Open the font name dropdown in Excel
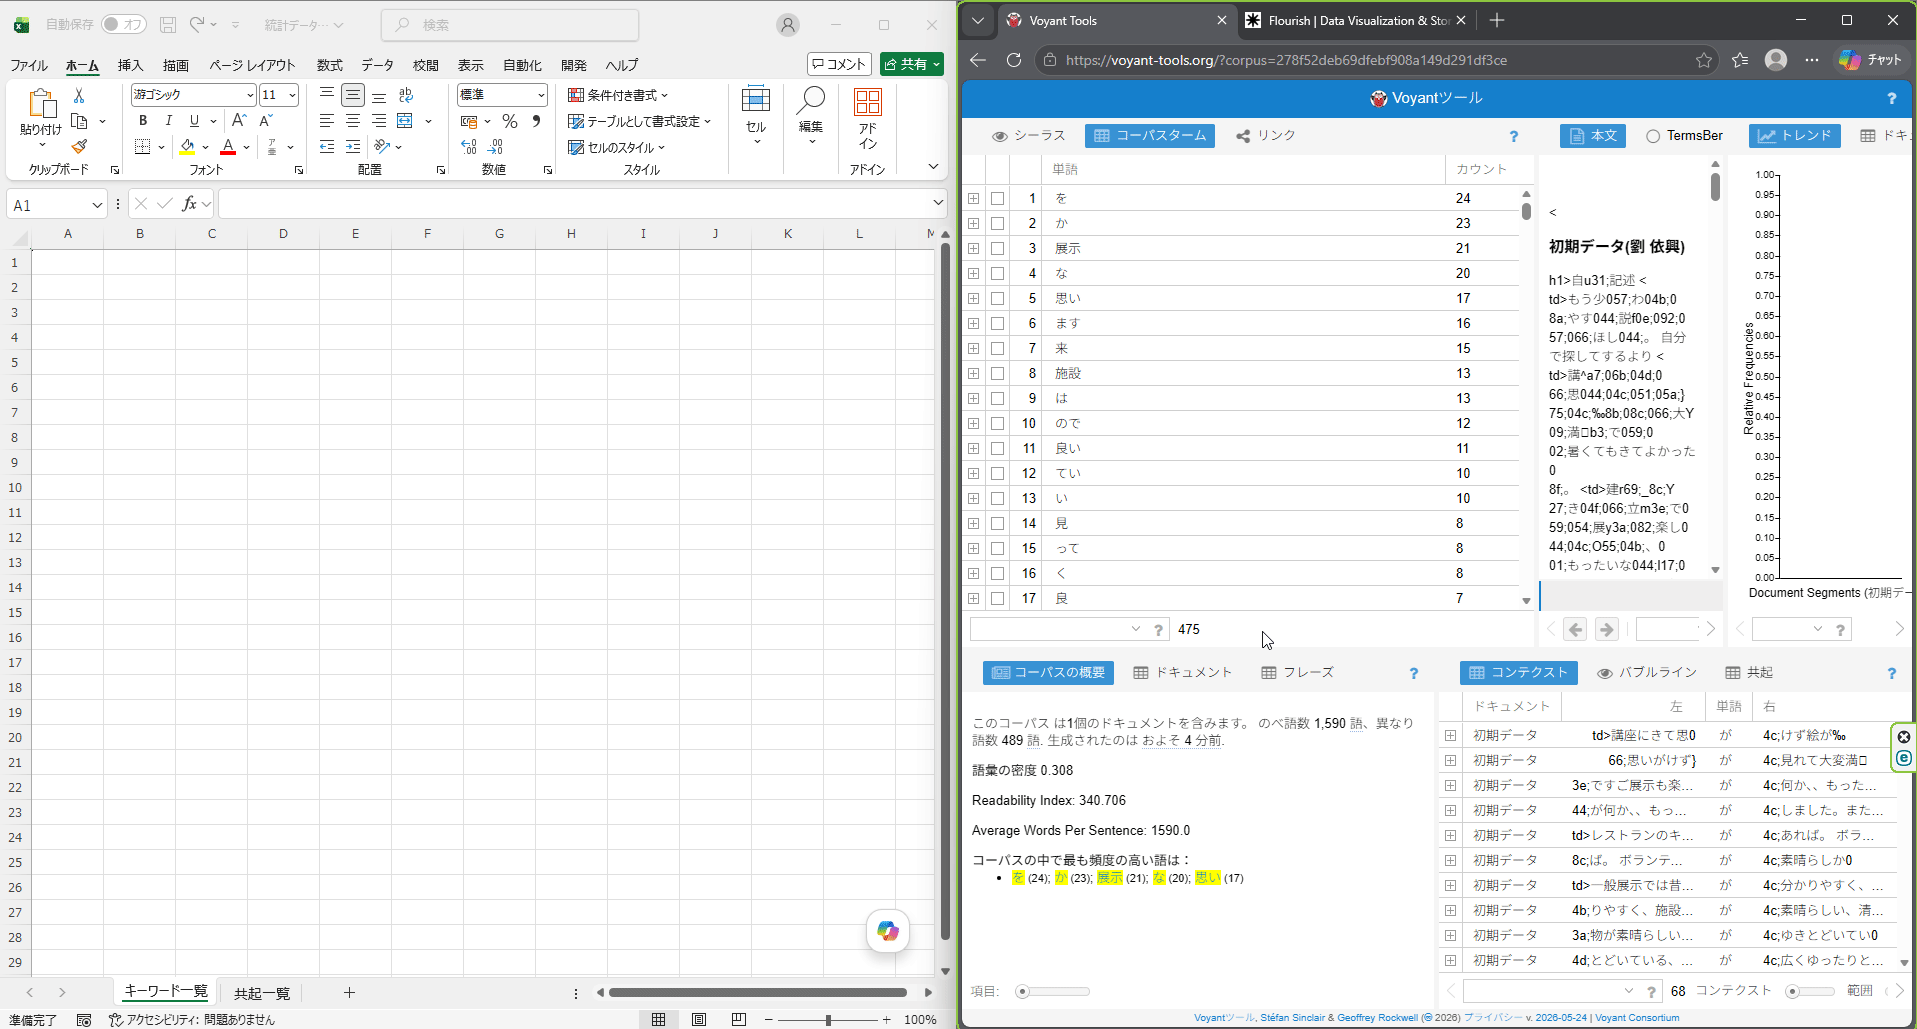1917x1029 pixels. tap(250, 95)
